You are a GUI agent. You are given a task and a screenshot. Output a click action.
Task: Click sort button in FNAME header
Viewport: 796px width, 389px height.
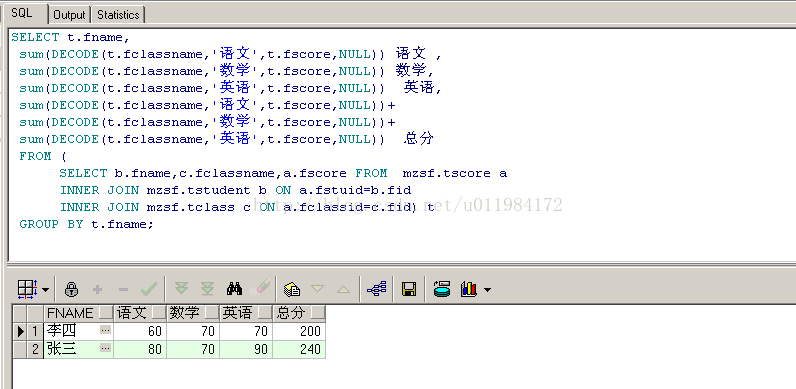(x=106, y=312)
